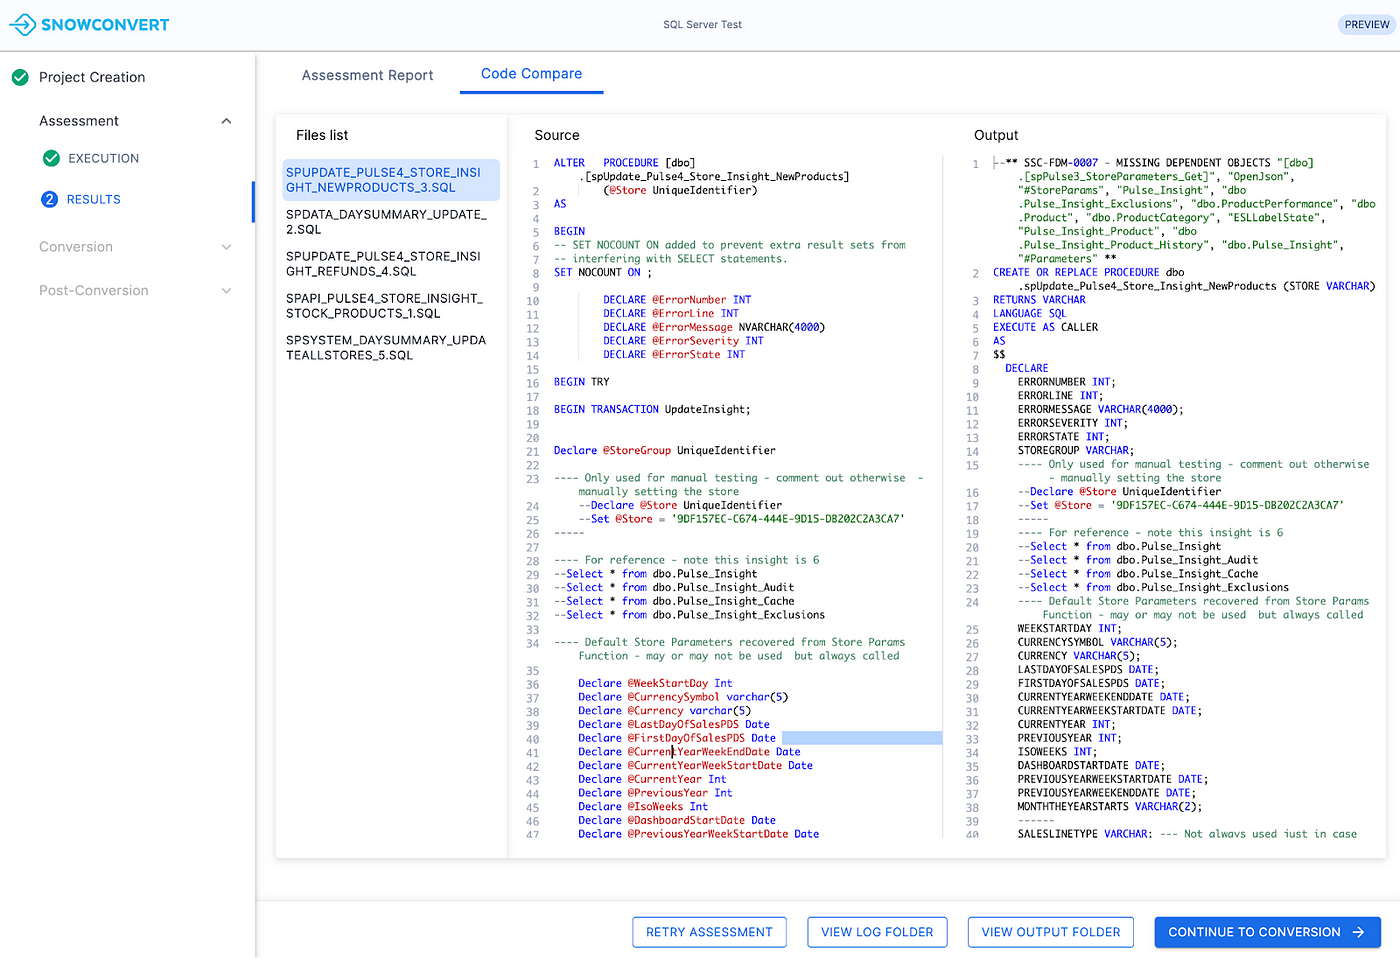Click the RESULTS step number 2 icon
This screenshot has width=1400, height=958.
coord(50,199)
